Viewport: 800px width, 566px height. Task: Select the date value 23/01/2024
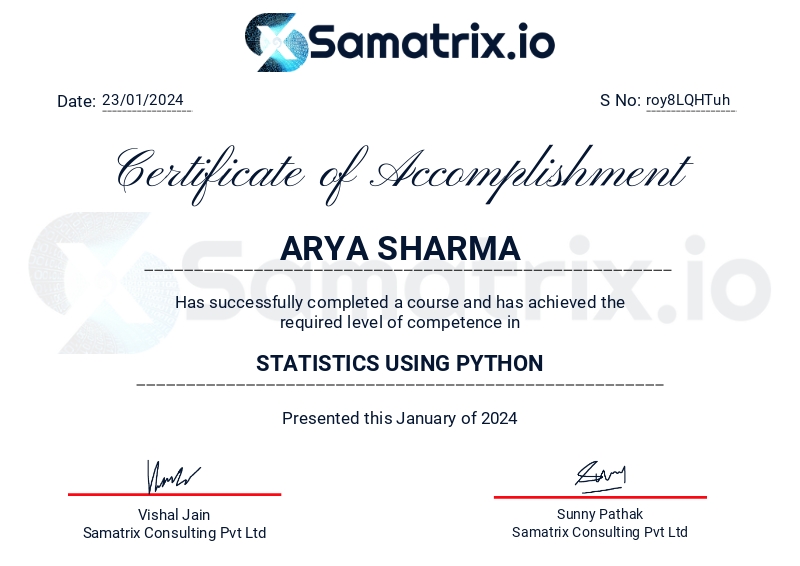pyautogui.click(x=143, y=100)
